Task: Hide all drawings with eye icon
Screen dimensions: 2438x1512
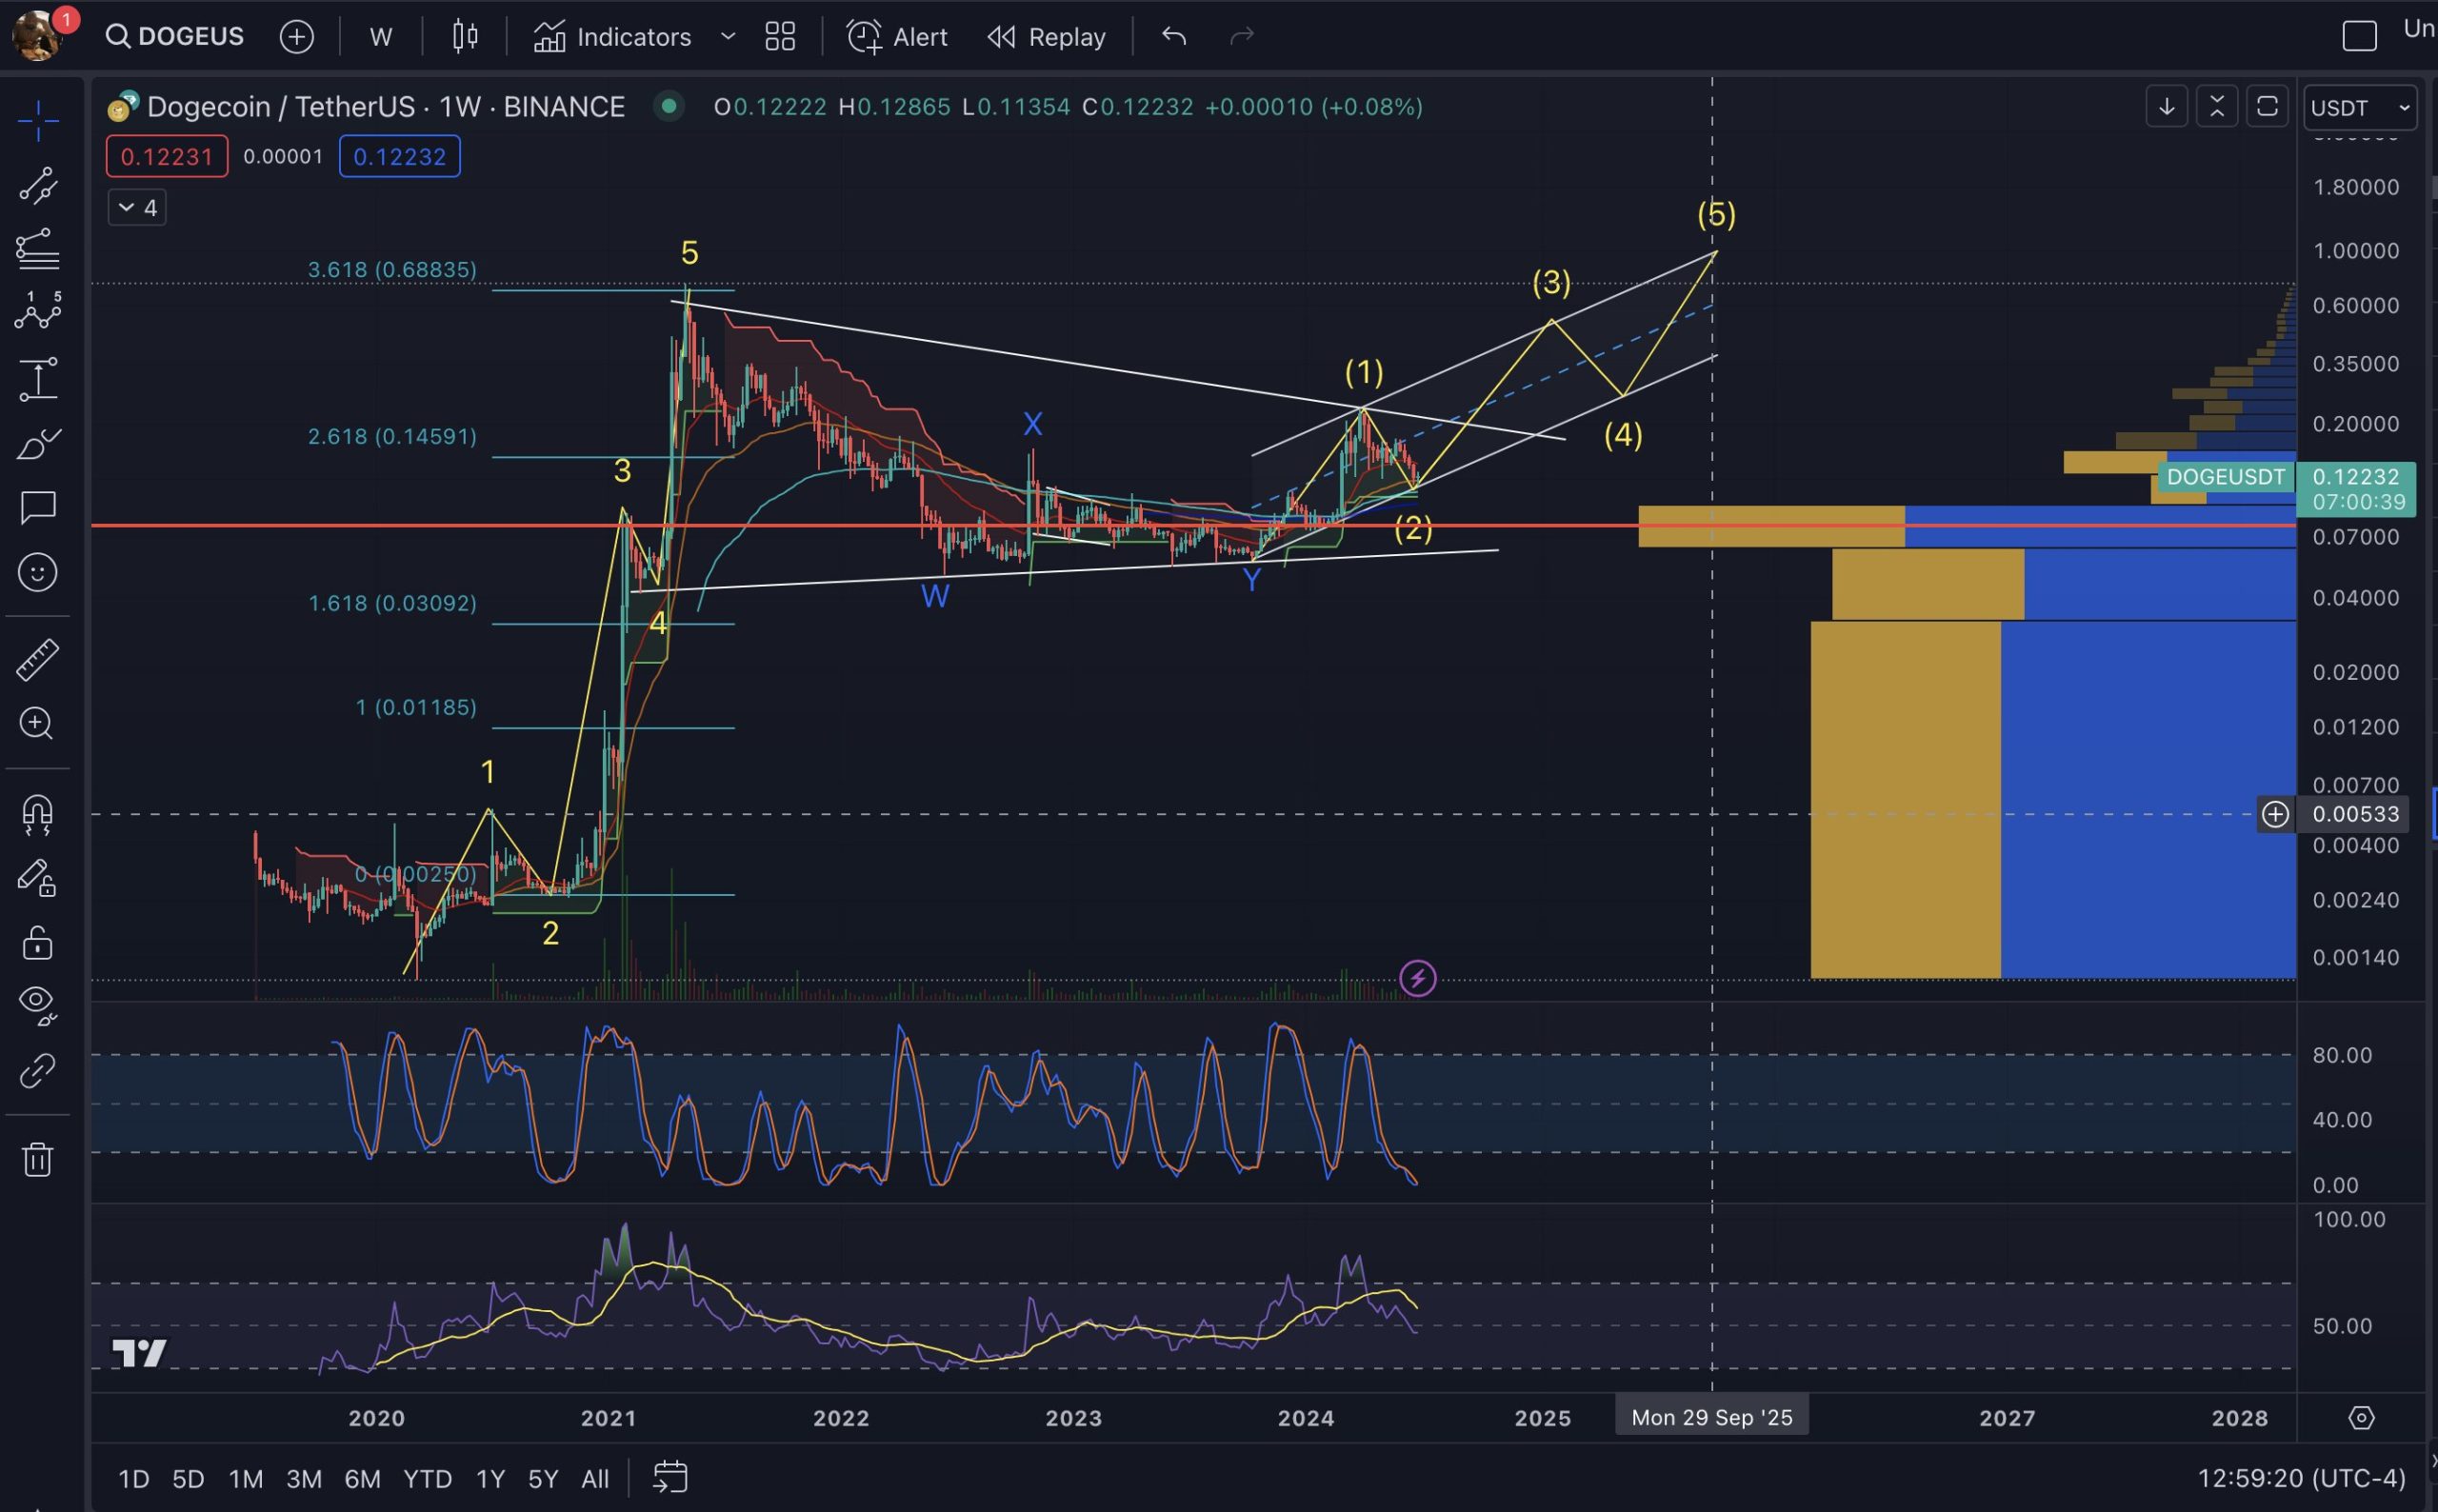Action: point(38,1003)
